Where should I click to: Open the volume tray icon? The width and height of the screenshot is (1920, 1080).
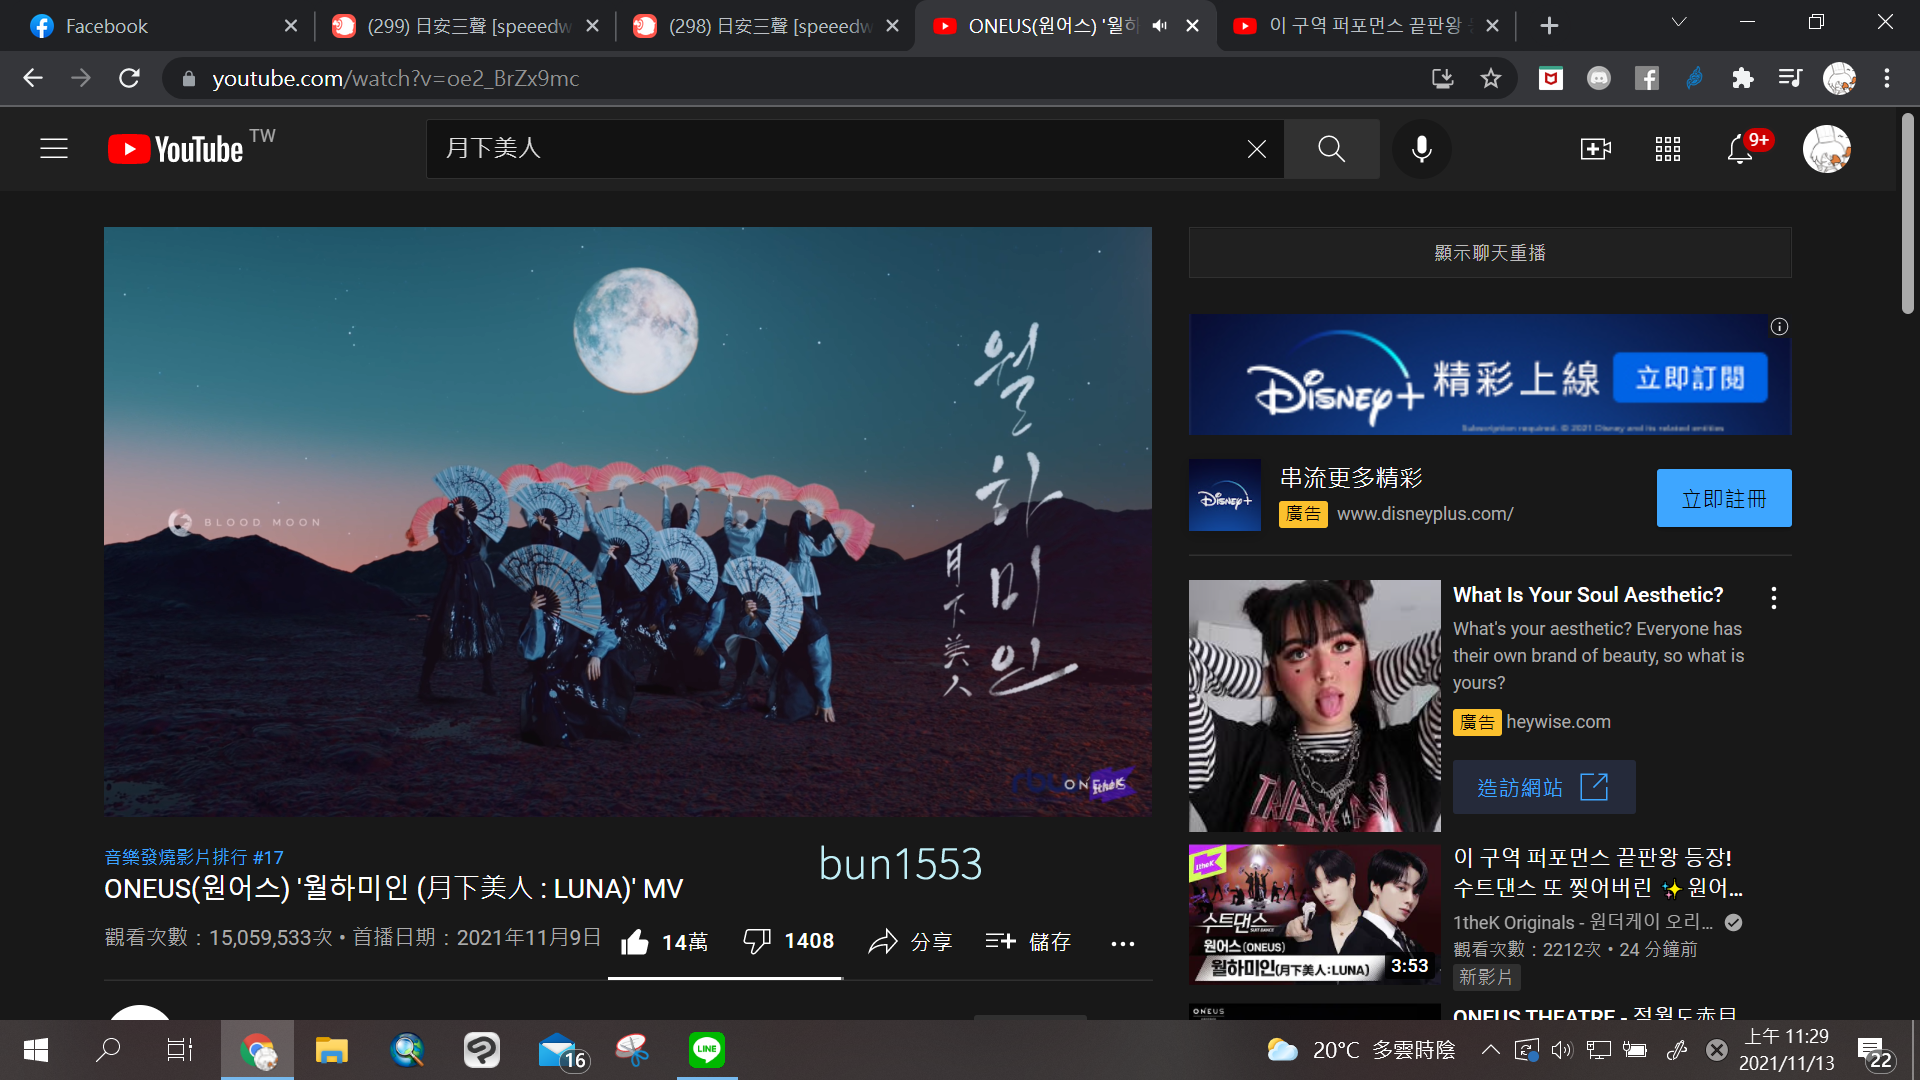1562,1050
